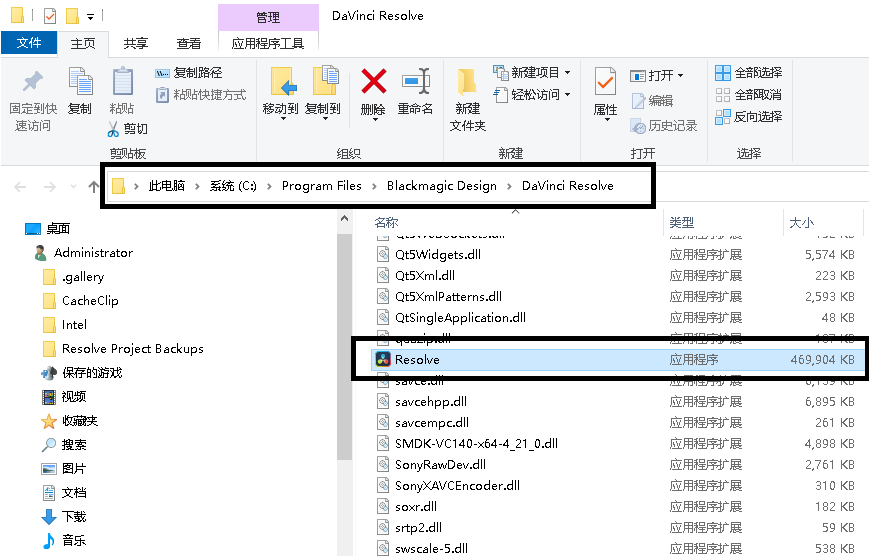This screenshot has width=869, height=556.
Task: Click 系统 (C:) in the address breadcrumb
Action: 233,186
